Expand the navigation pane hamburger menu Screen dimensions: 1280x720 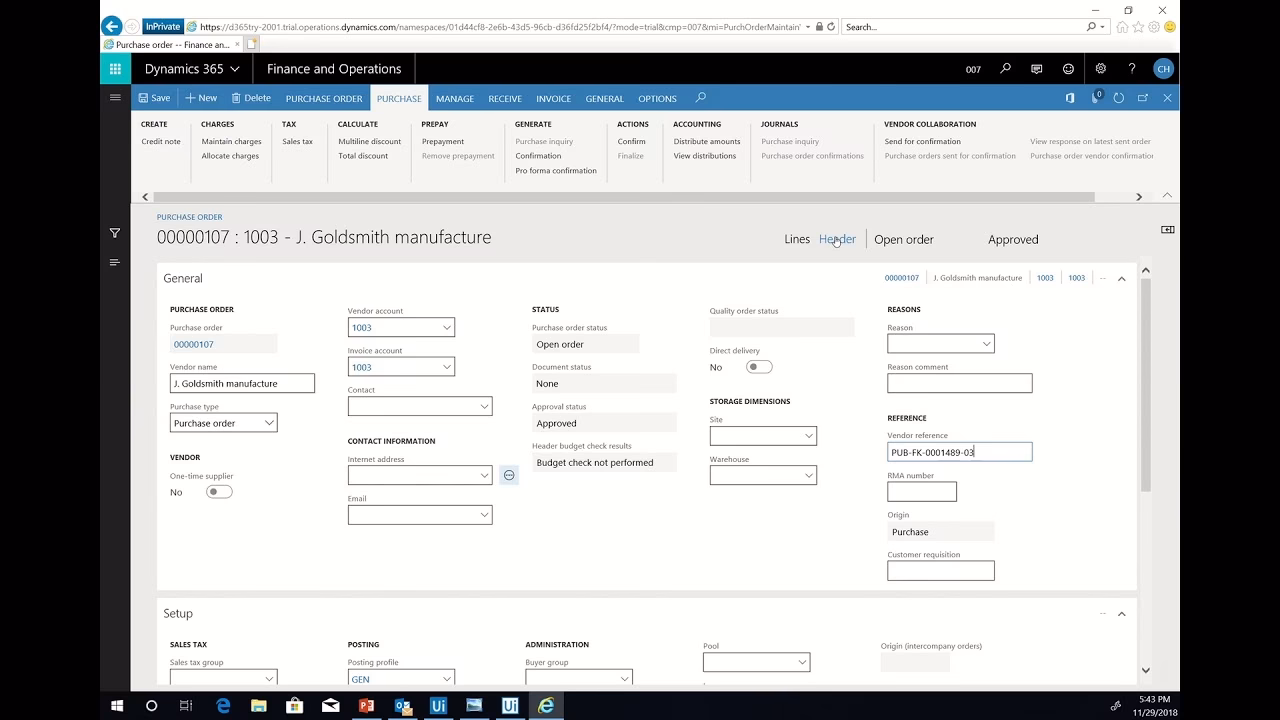pyautogui.click(x=115, y=98)
